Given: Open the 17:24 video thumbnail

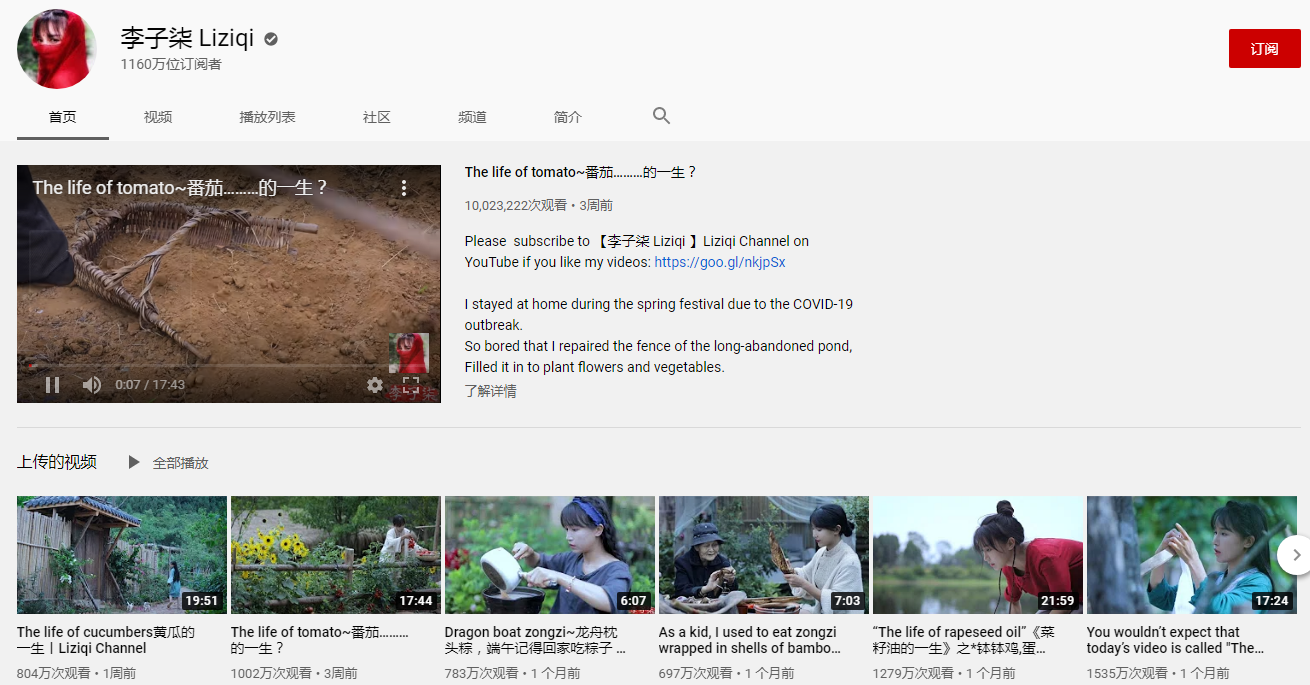Looking at the screenshot, I should pyautogui.click(x=1192, y=555).
